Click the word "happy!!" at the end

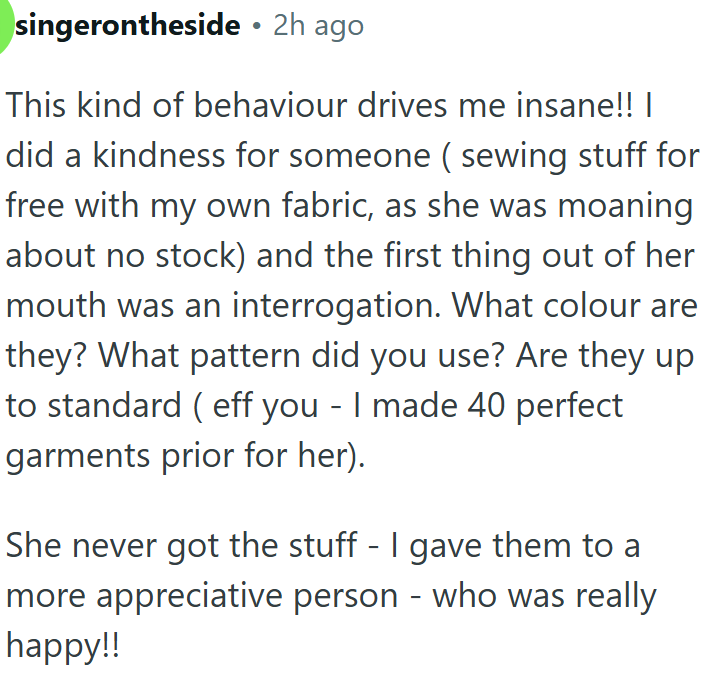coord(62,645)
